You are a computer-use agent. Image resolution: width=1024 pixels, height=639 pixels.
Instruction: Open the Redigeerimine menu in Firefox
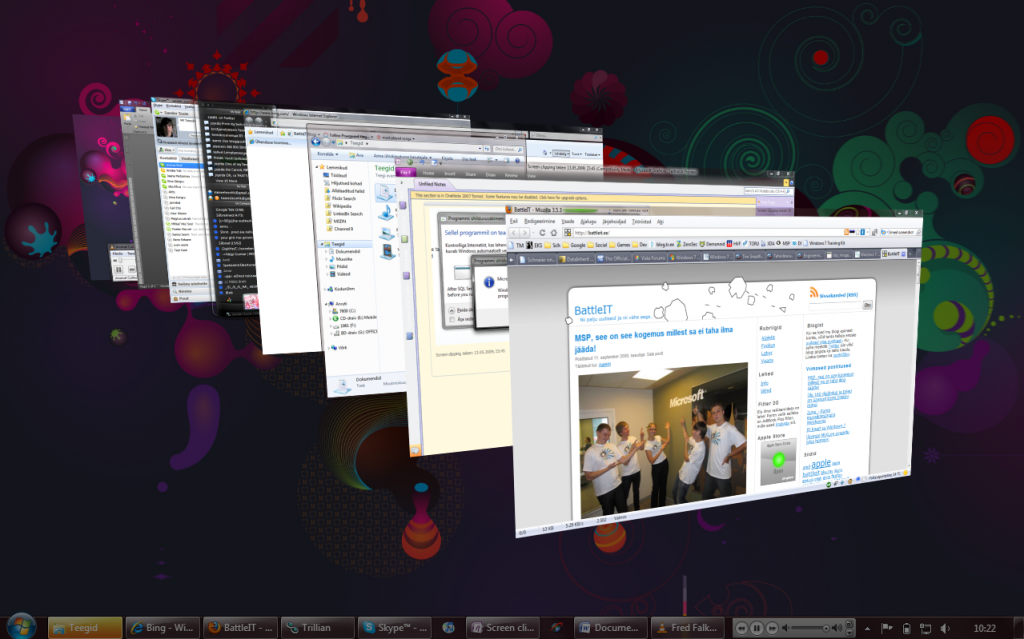tap(539, 221)
